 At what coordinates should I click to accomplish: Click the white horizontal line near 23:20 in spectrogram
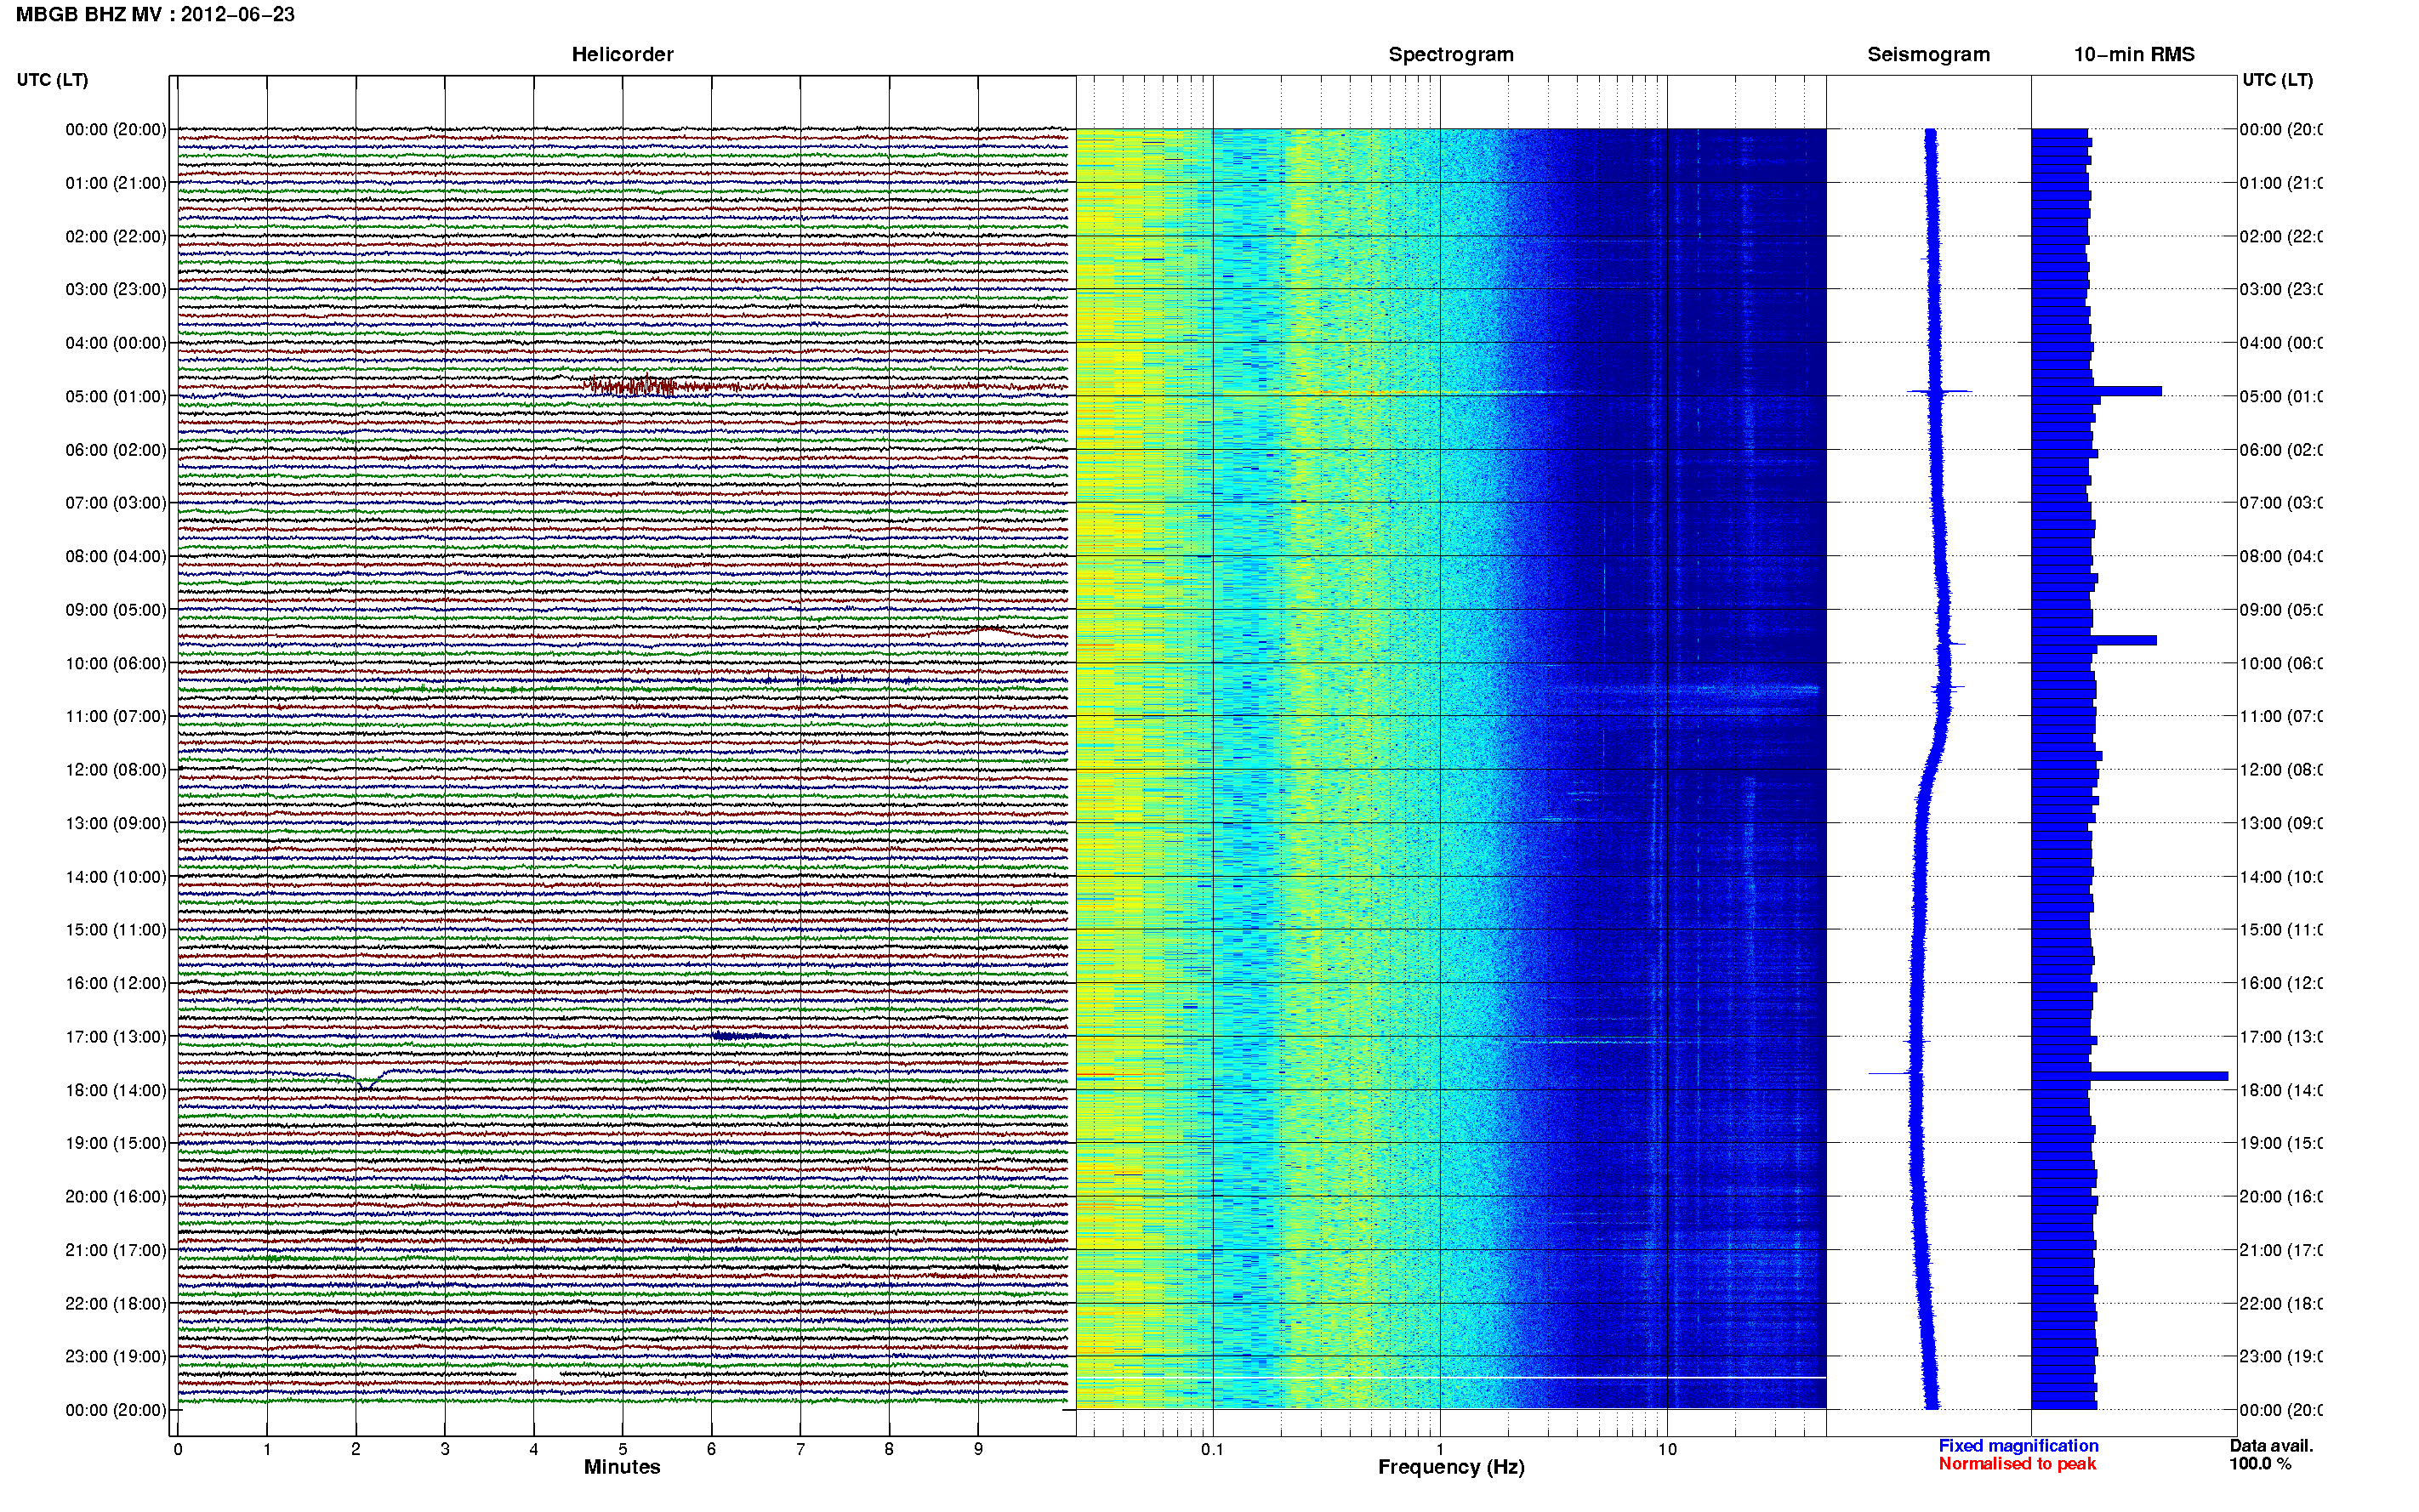[x=1451, y=1378]
